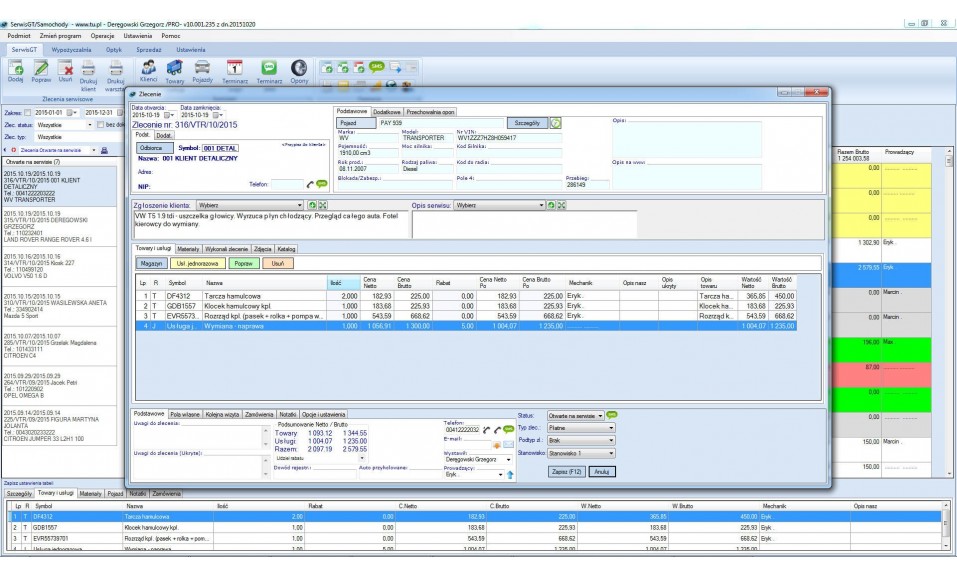Image resolution: width=957 pixels, height=577 pixels.
Task: Toggle the Zakres date range checkbox
Action: (27, 113)
